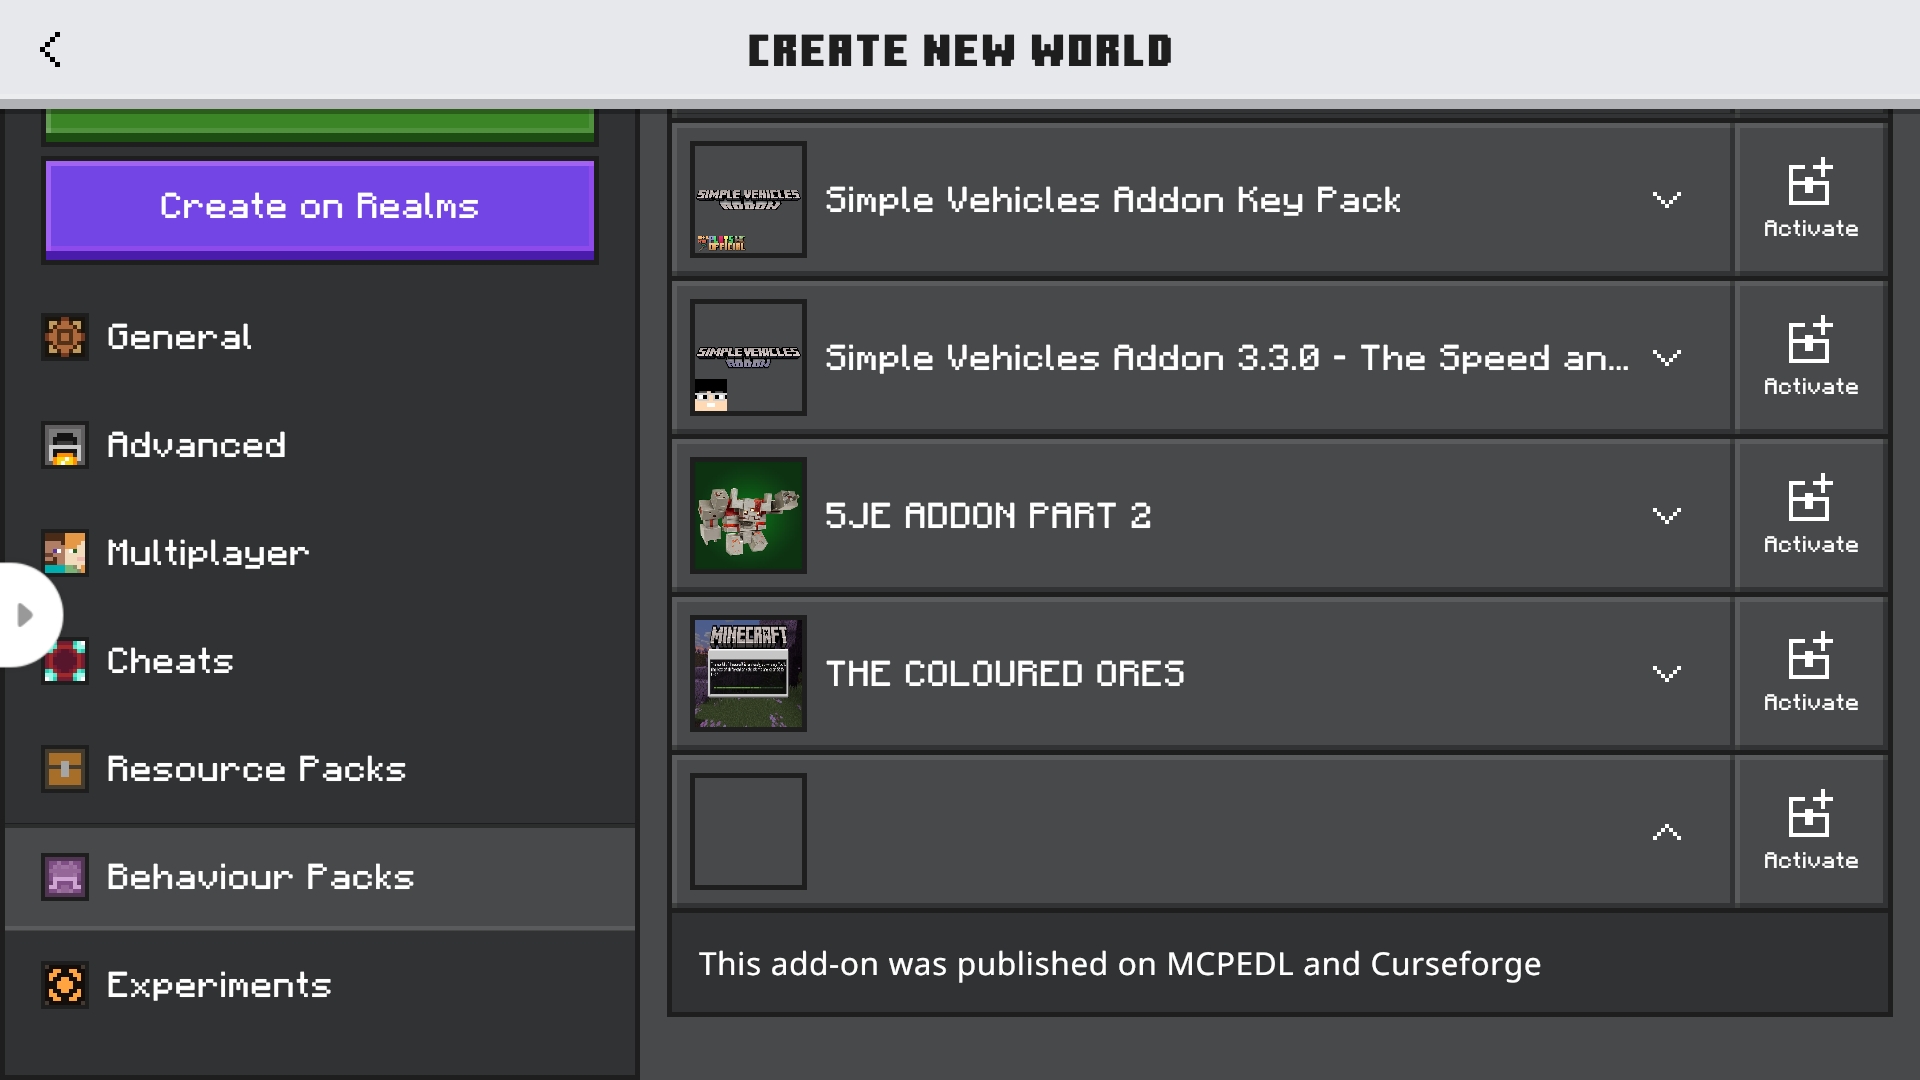
Task: Activate the 5JE ADDON PART 2 pack
Action: pos(1810,515)
